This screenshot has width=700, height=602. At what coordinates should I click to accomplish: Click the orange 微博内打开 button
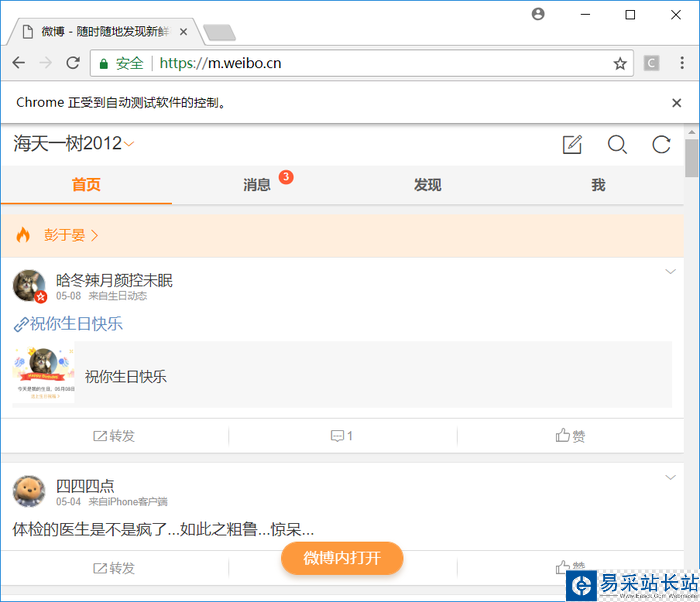[x=342, y=558]
